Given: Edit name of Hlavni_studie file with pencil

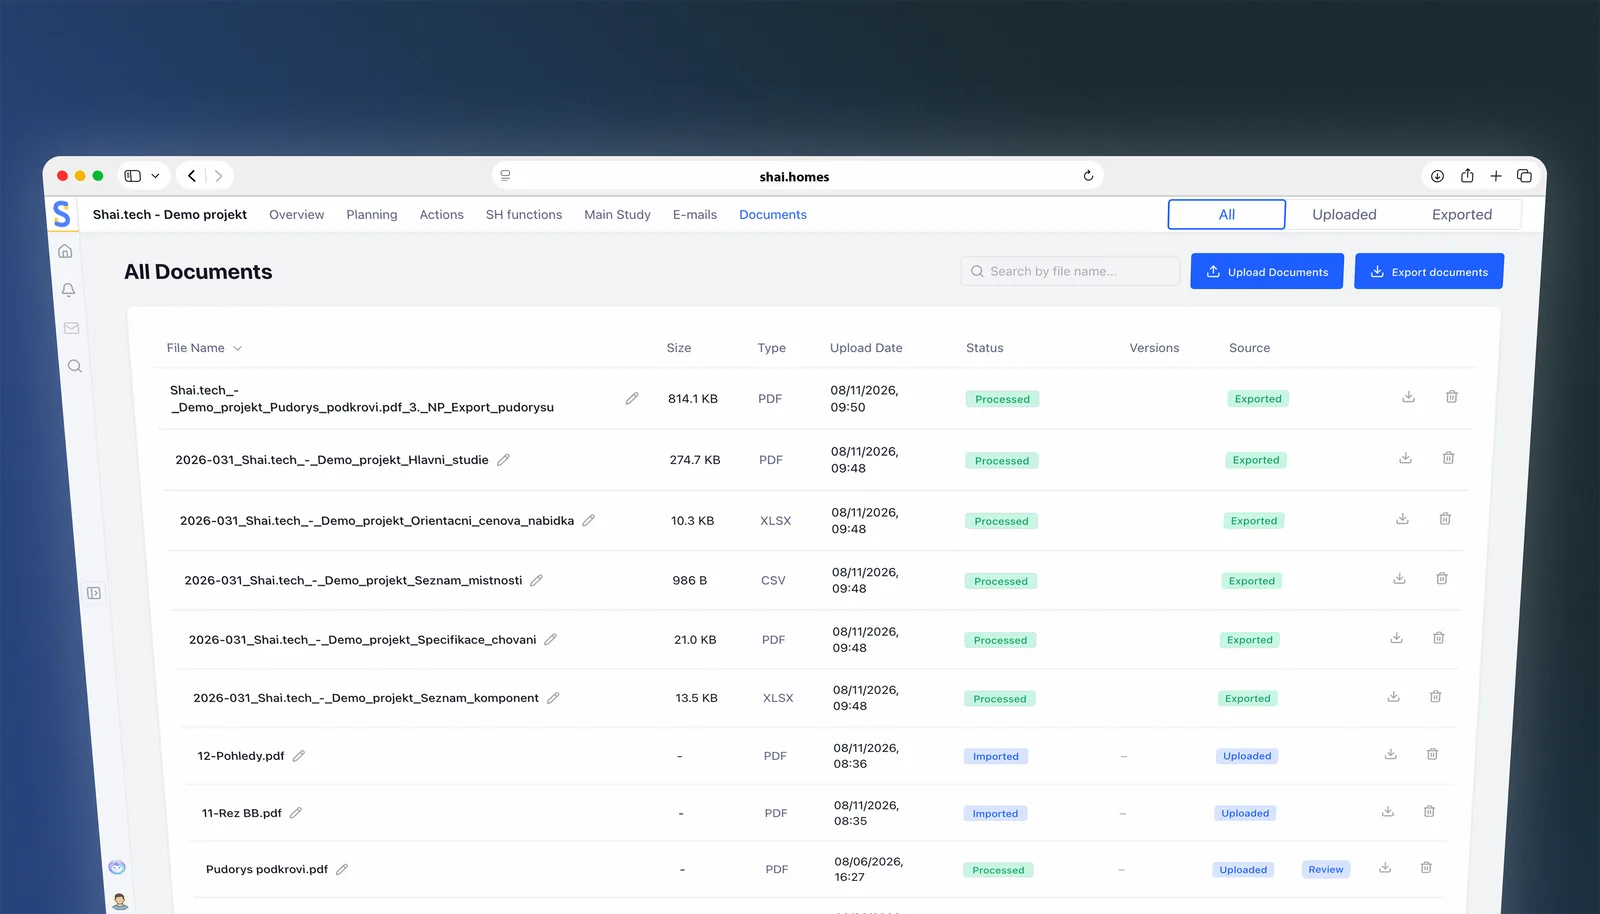Looking at the screenshot, I should point(504,460).
